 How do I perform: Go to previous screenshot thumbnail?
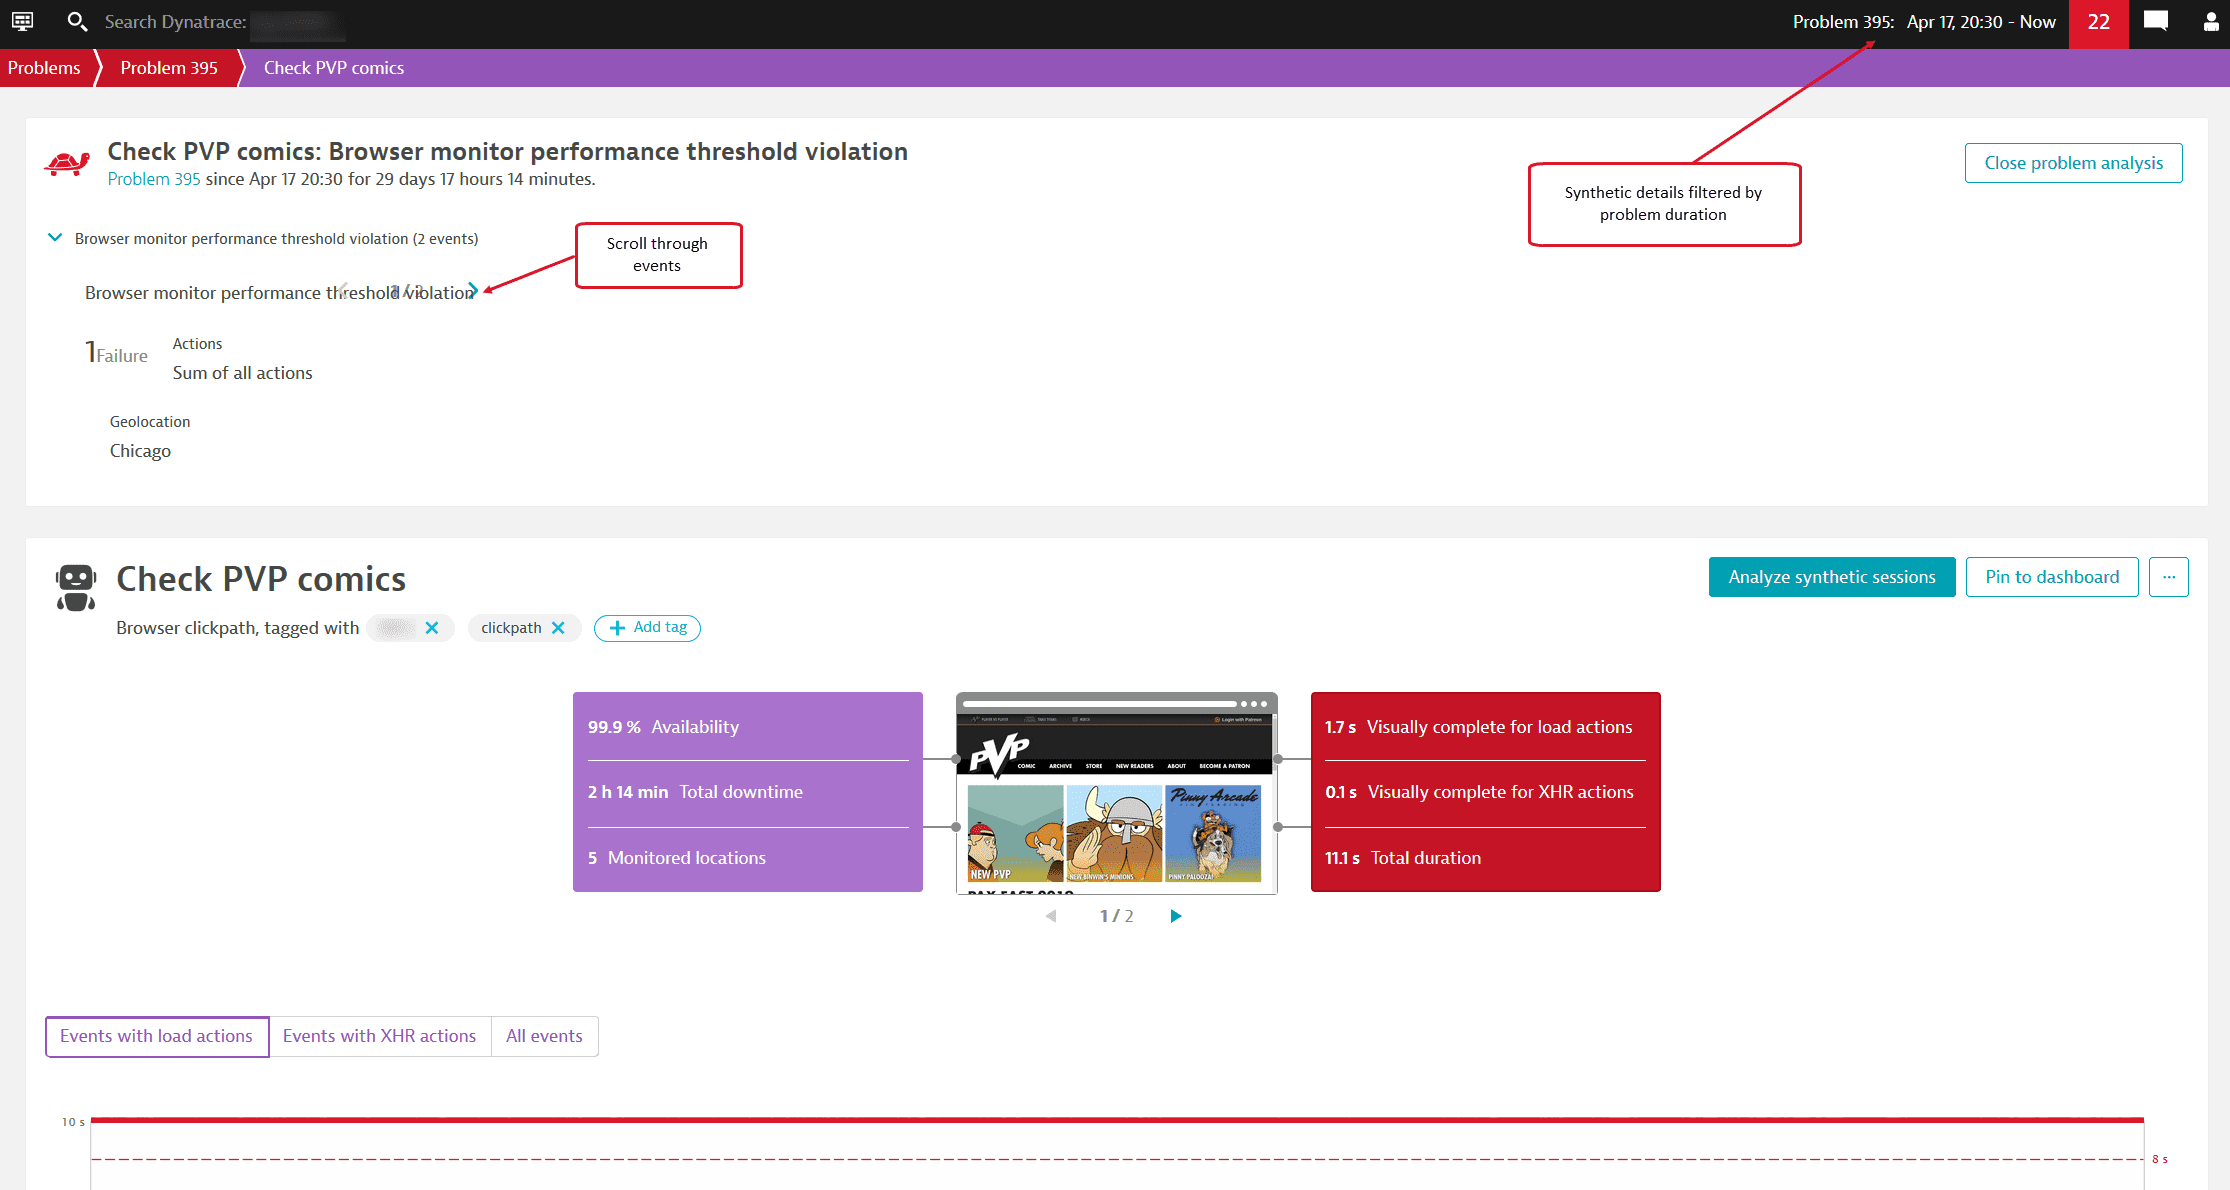[1051, 916]
